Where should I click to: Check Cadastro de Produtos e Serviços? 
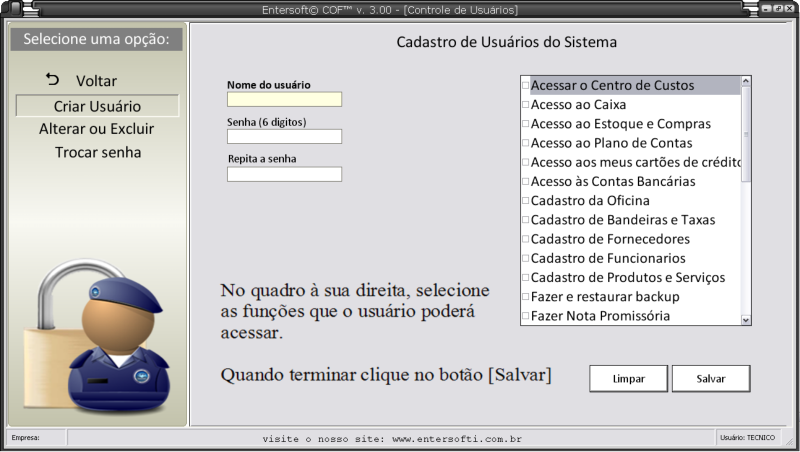tap(526, 278)
